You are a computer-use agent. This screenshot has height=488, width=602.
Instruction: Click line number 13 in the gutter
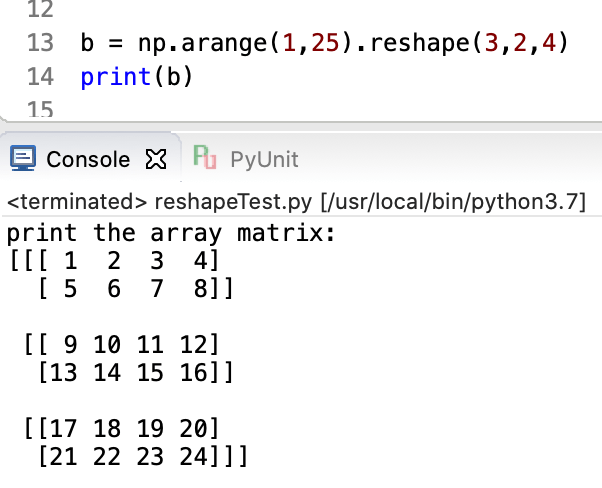[x=40, y=44]
